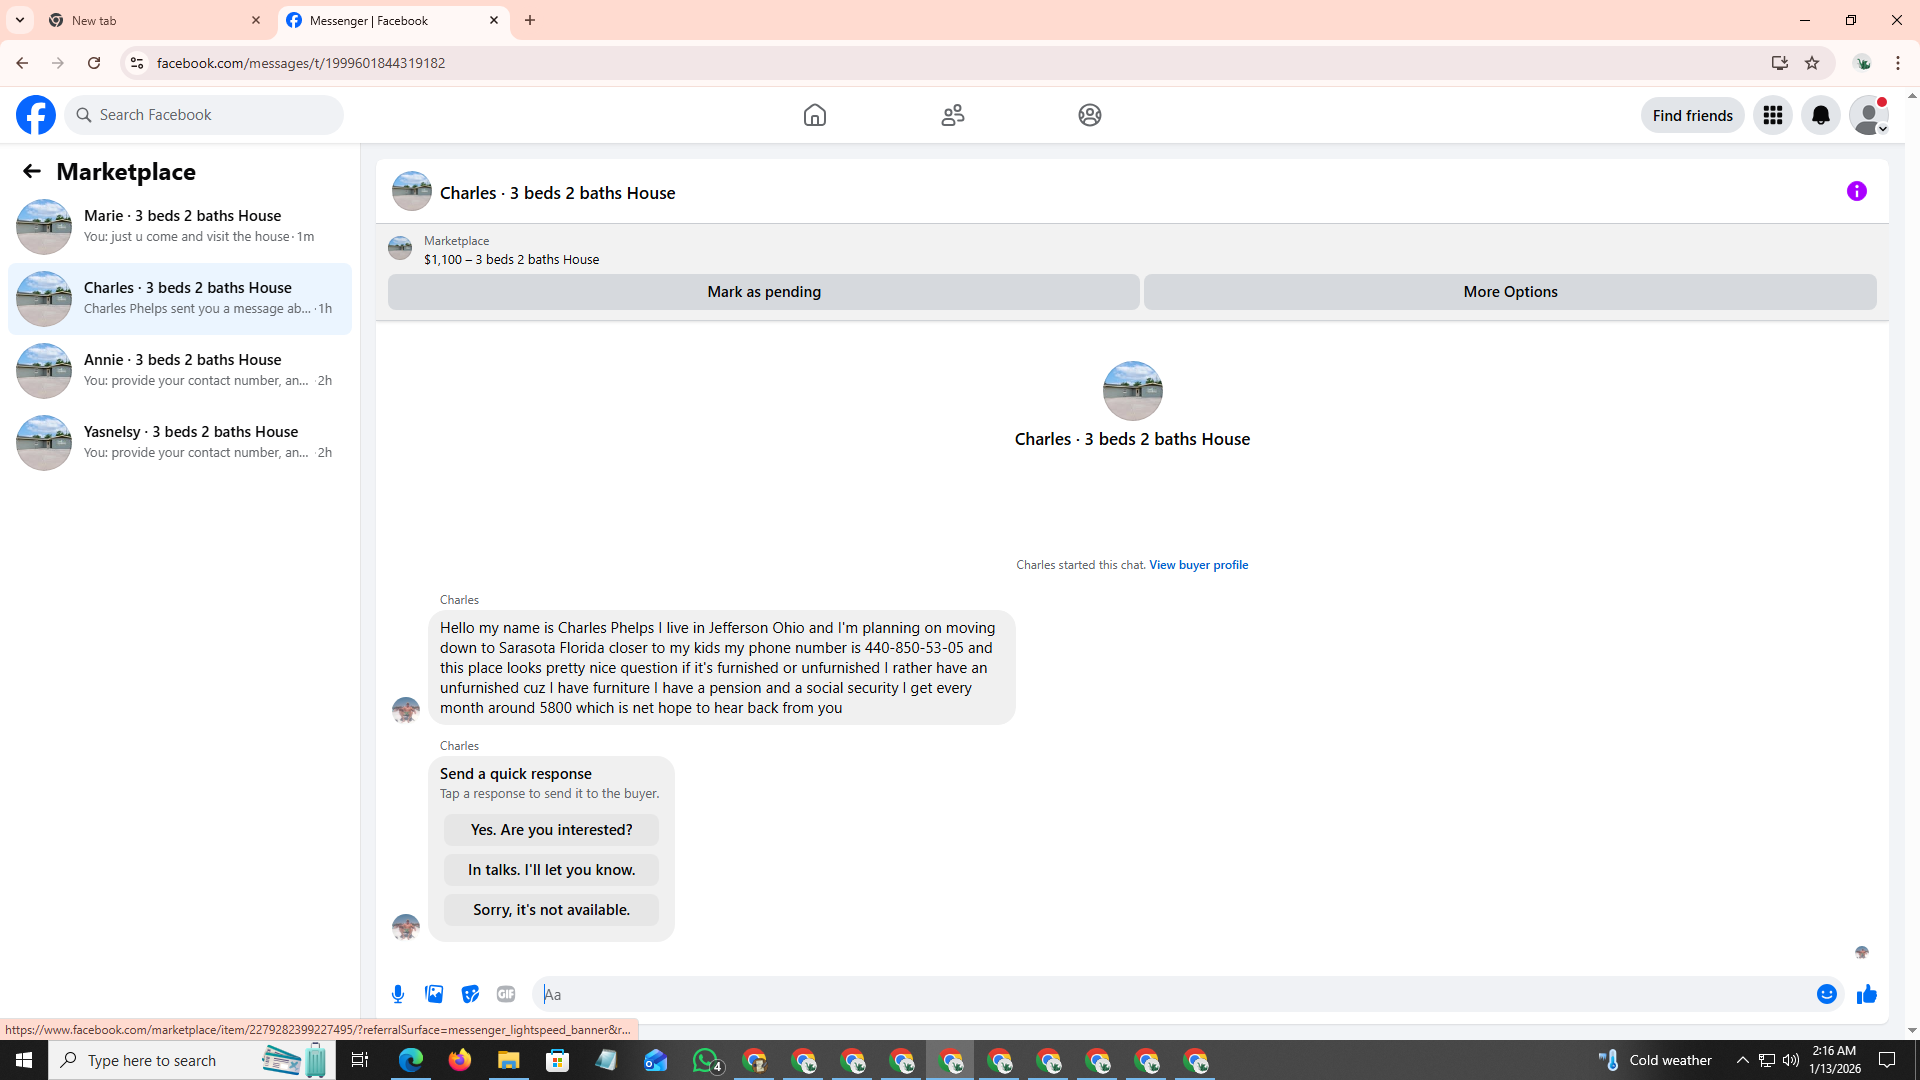Click the Mark as pending button
Image resolution: width=1920 pixels, height=1080 pixels.
click(763, 292)
